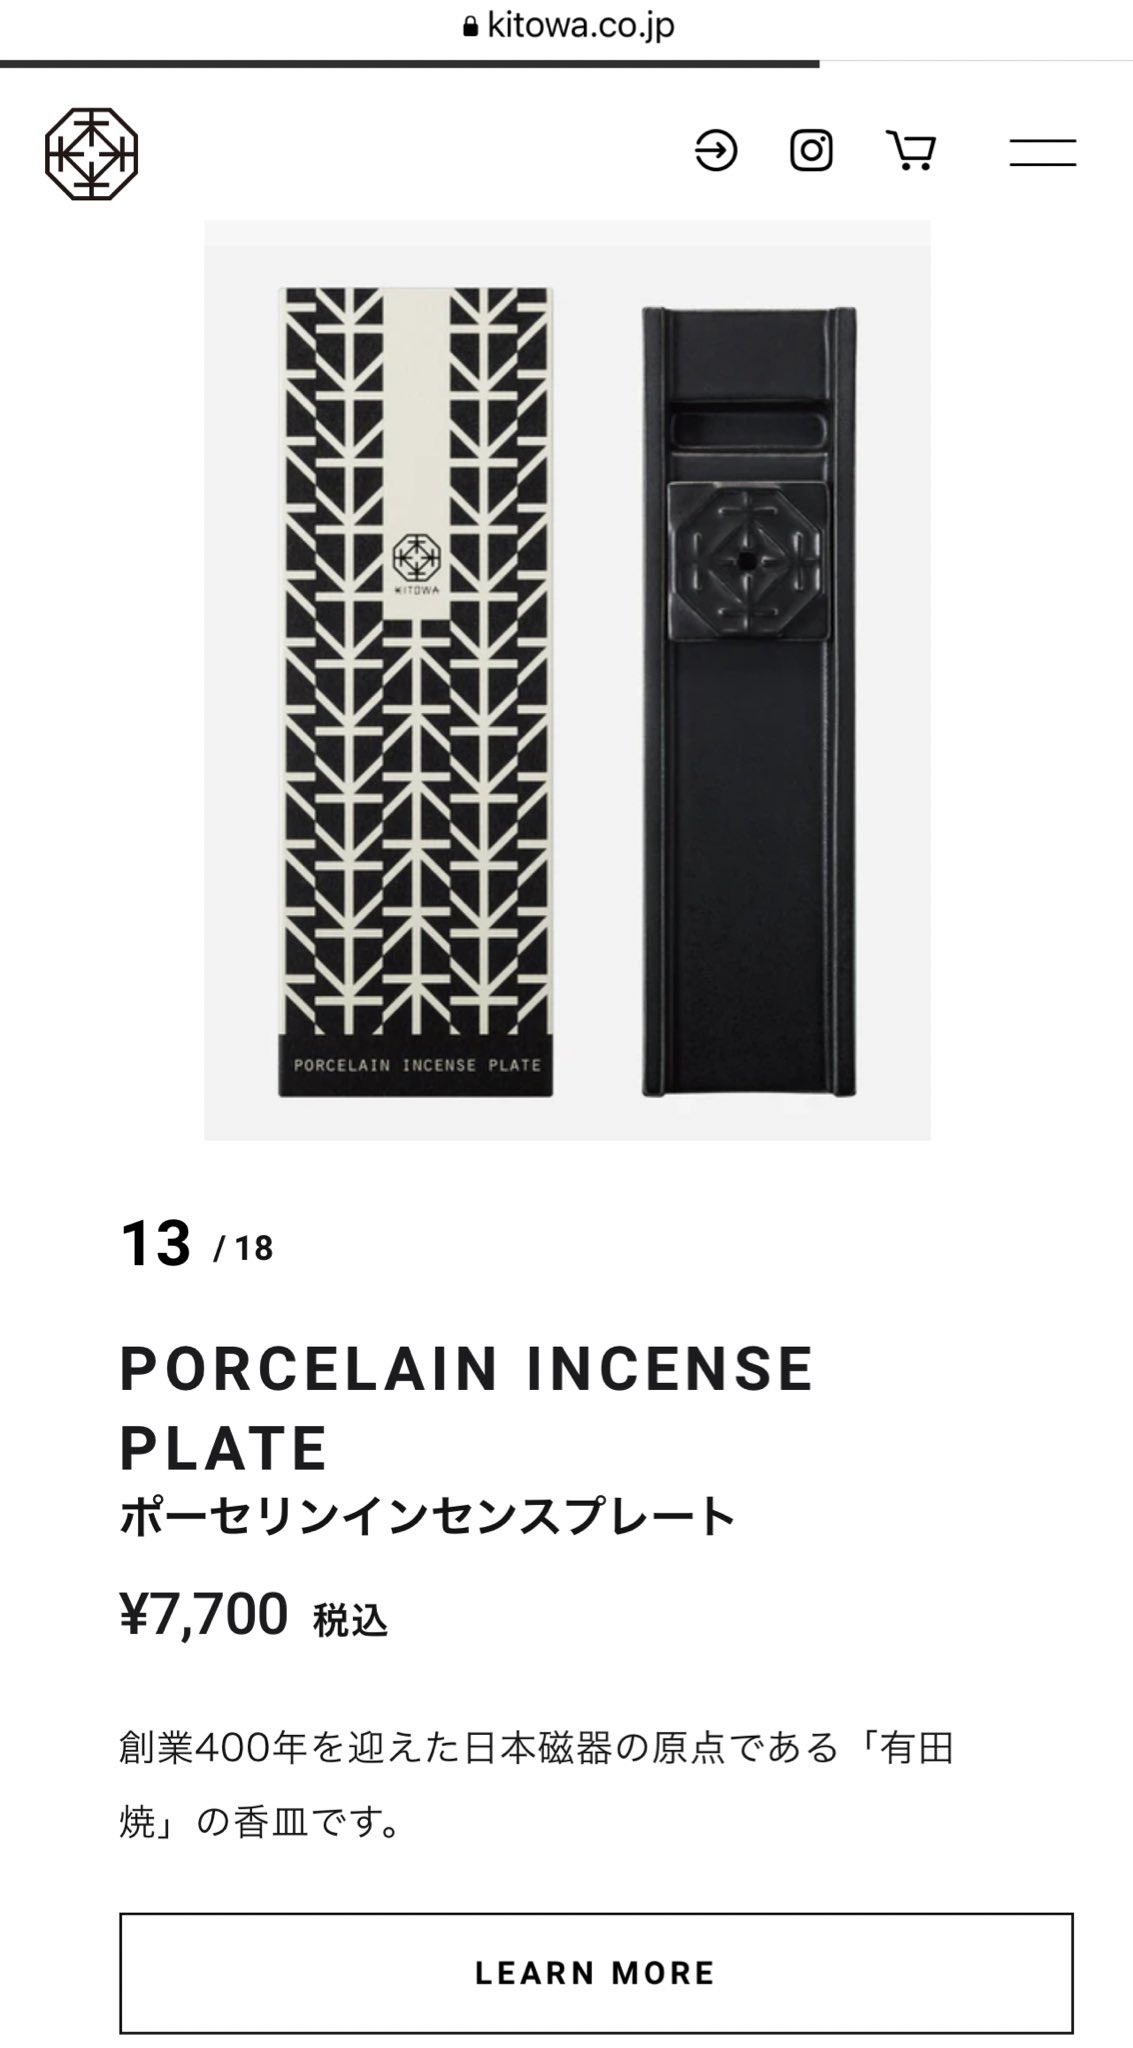Select the patterned incense plate box image
The height and width of the screenshot is (2048, 1133).
415,692
